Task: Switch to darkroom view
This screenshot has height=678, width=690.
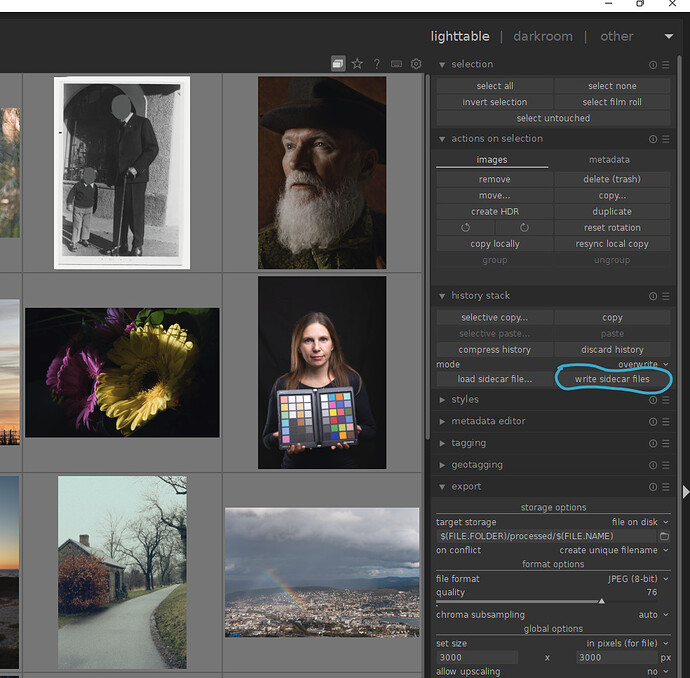Action: click(x=543, y=36)
